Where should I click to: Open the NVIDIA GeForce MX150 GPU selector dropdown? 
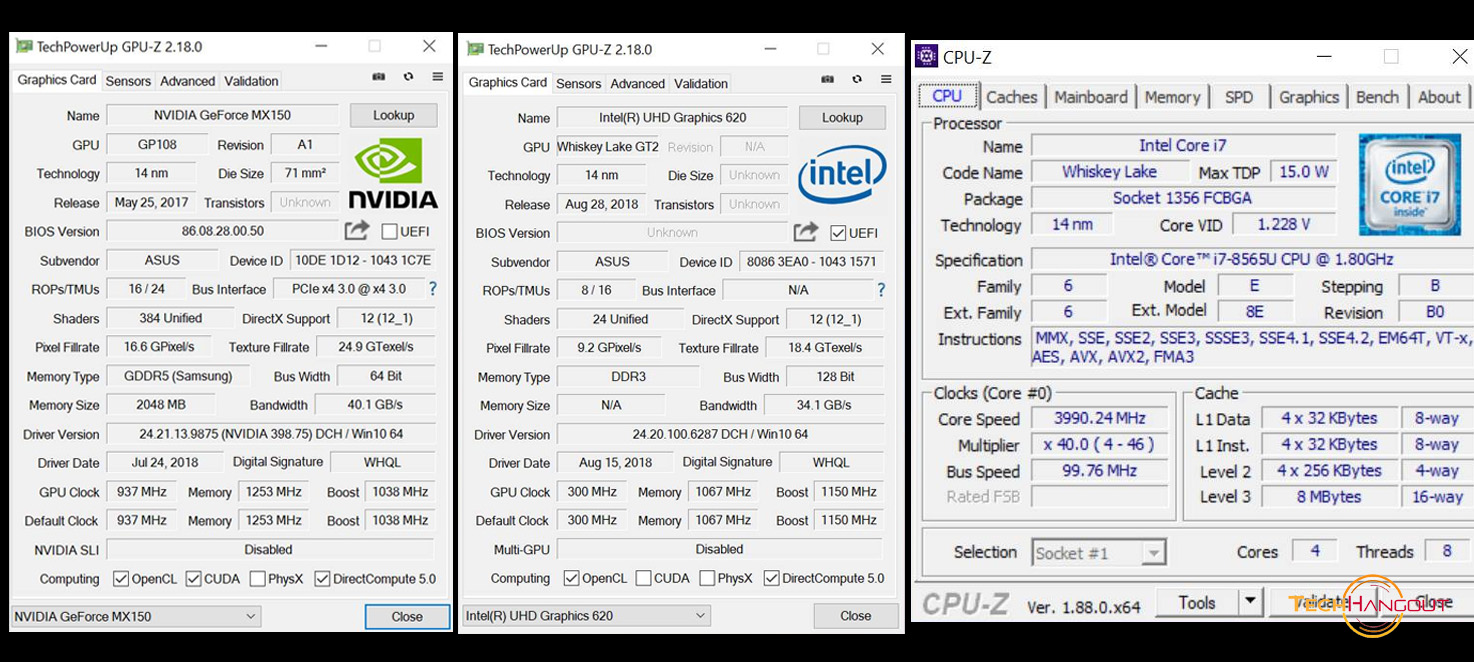pyautogui.click(x=136, y=616)
